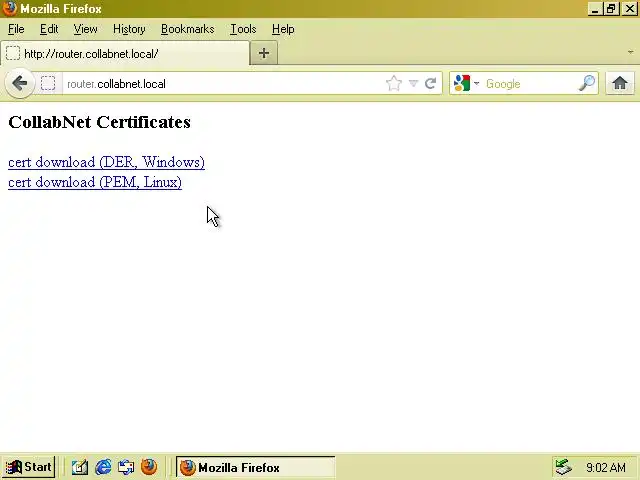Reload the current page
This screenshot has height=480, width=640.
coord(431,84)
